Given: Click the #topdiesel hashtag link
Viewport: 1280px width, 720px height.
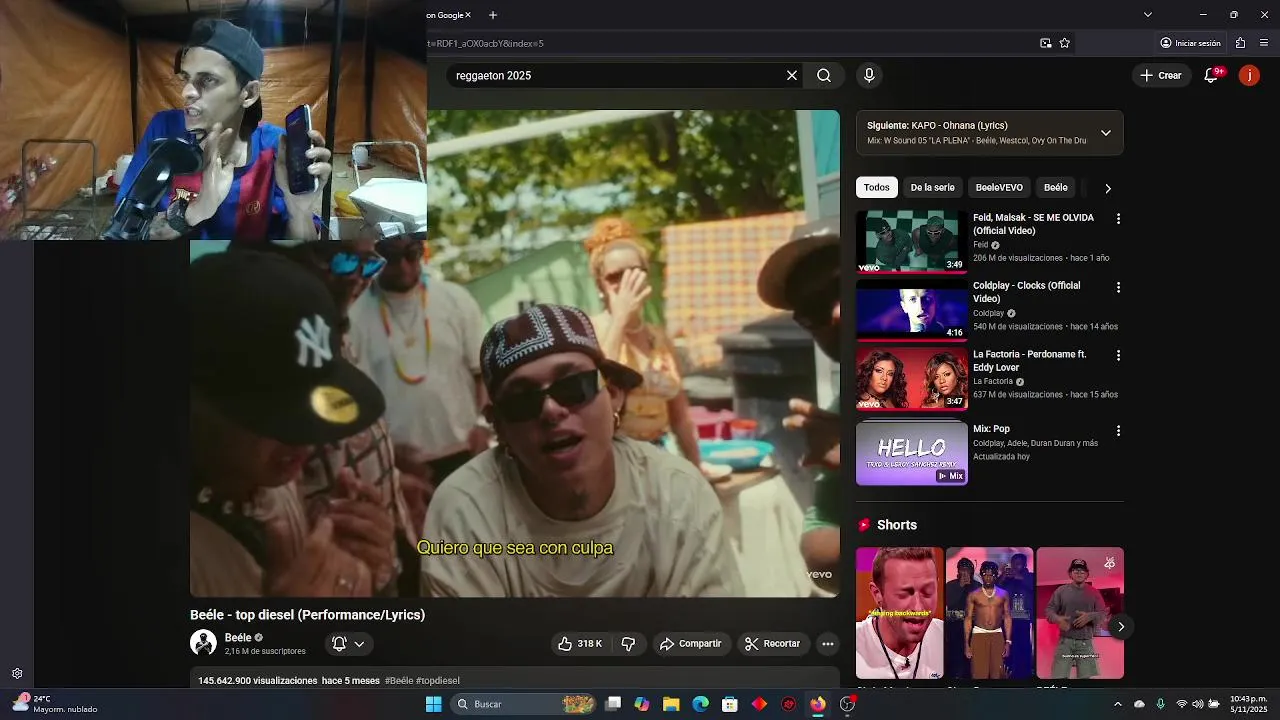Looking at the screenshot, I should pos(438,681).
